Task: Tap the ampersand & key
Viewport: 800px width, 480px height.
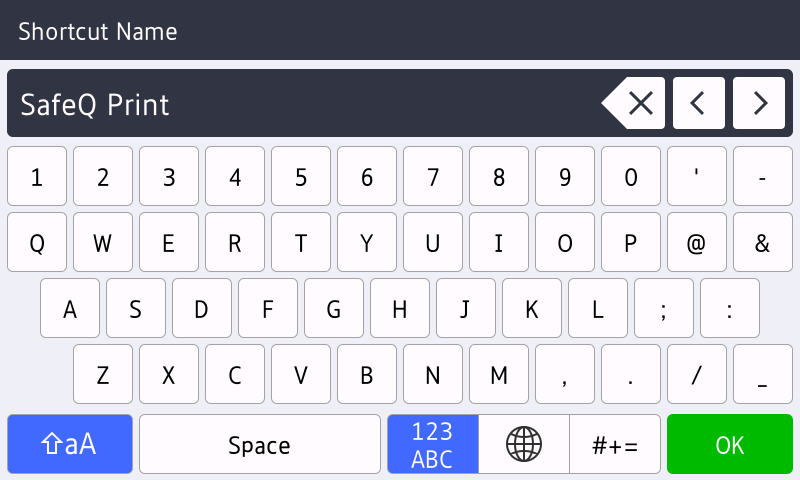Action: (x=762, y=242)
